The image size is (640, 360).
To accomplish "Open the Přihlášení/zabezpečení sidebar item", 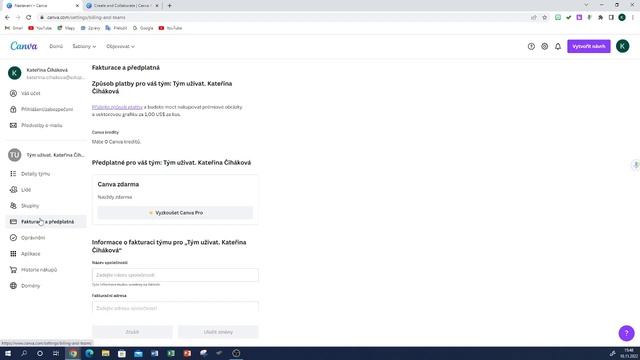I will tap(46, 109).
